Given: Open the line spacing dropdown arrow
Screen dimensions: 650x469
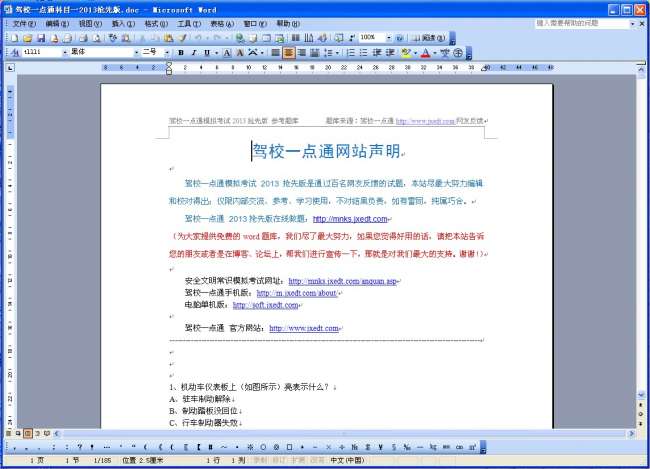Looking at the screenshot, I should coord(337,53).
